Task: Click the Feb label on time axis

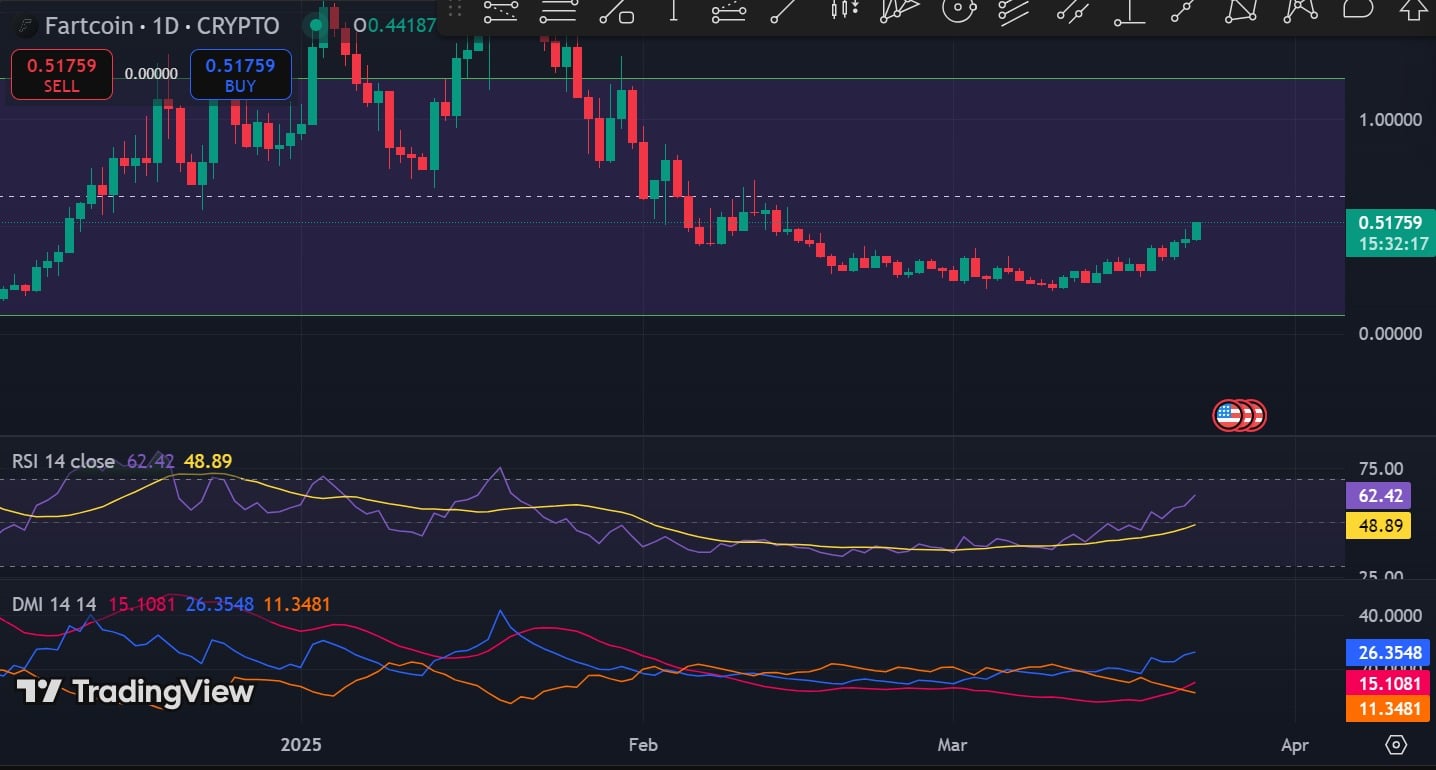Action: [642, 745]
